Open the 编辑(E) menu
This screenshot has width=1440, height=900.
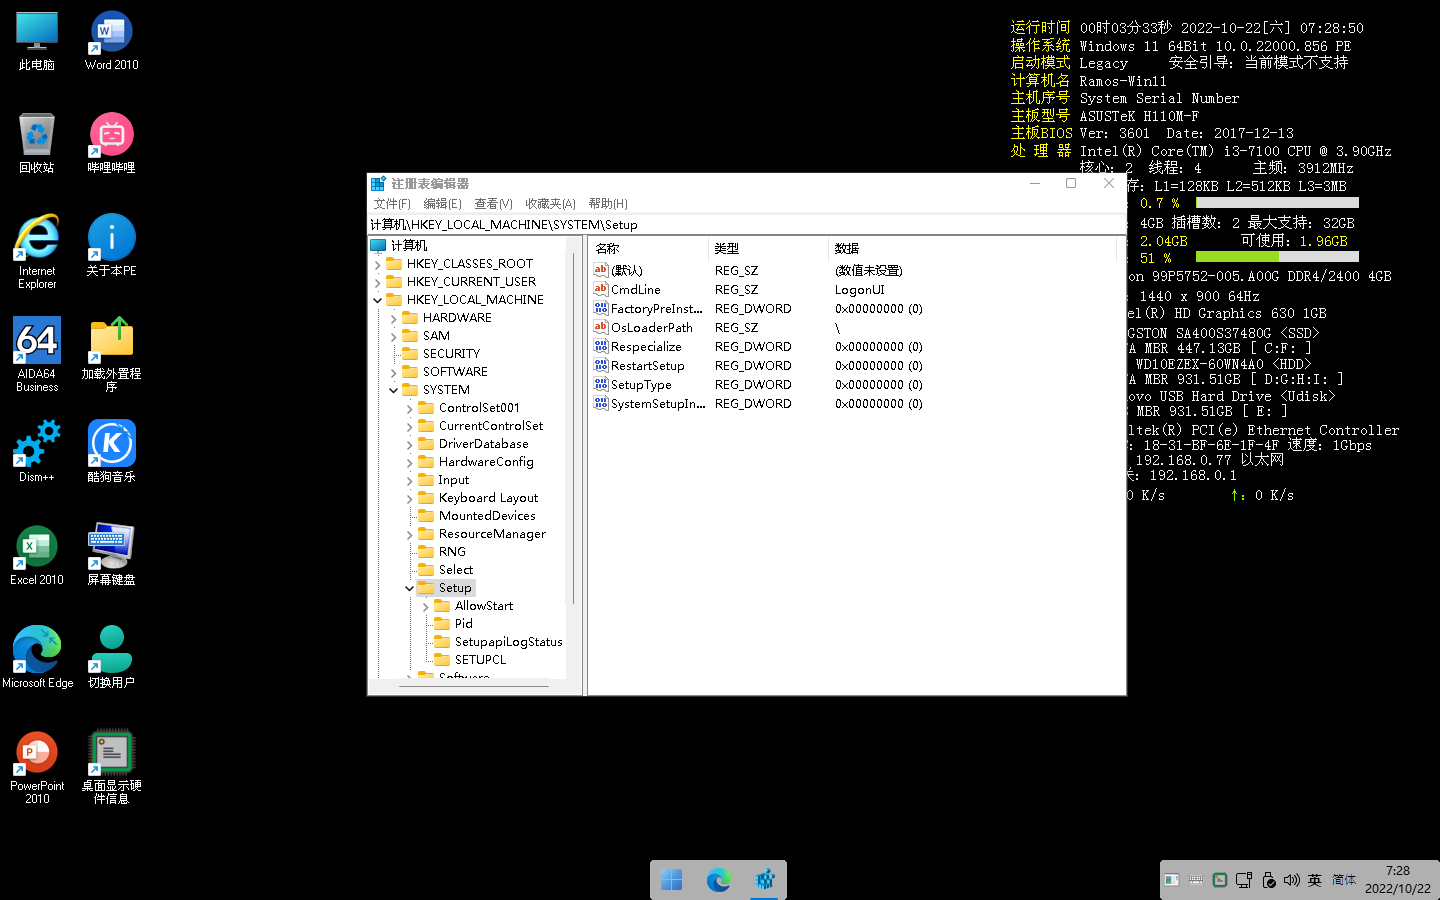(442, 204)
